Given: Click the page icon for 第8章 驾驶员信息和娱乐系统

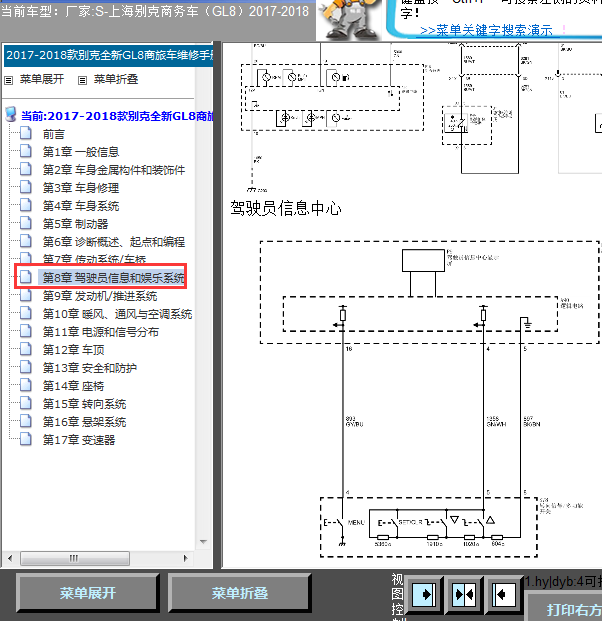Looking at the screenshot, I should (26, 277).
